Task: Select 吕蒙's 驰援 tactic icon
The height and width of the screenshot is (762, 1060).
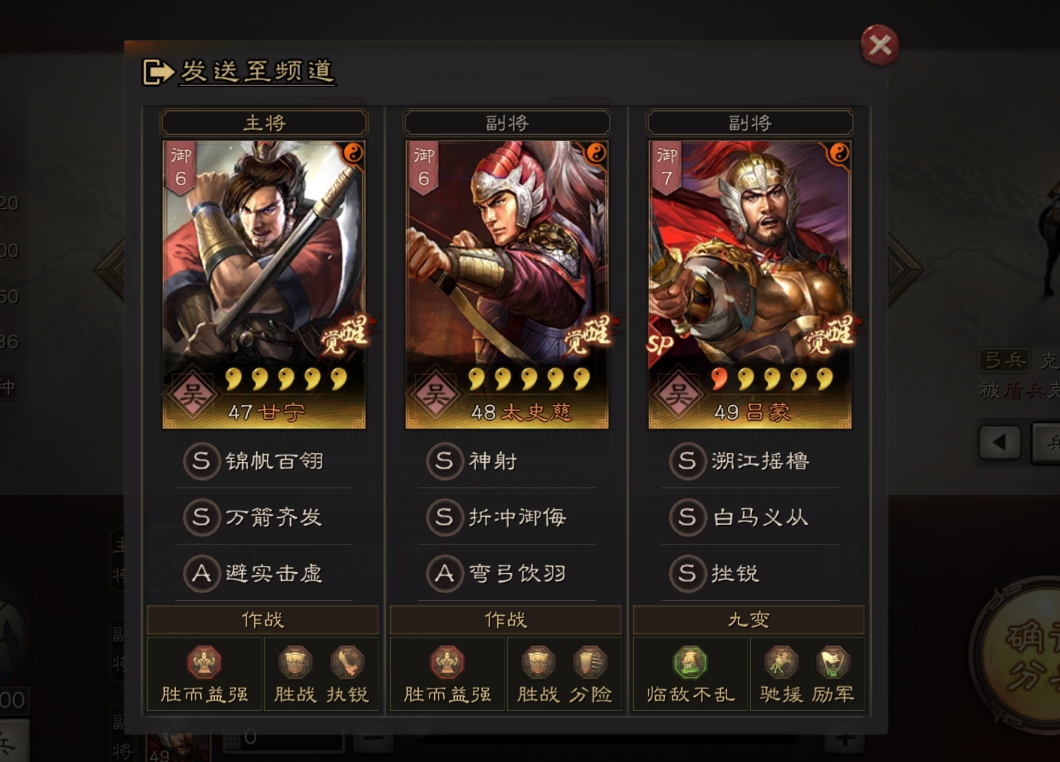Action: (x=781, y=662)
